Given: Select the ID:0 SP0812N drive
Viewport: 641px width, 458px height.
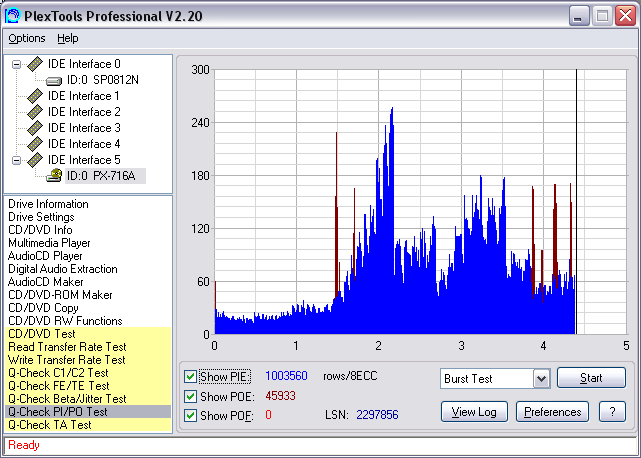Looking at the screenshot, I should [102, 80].
